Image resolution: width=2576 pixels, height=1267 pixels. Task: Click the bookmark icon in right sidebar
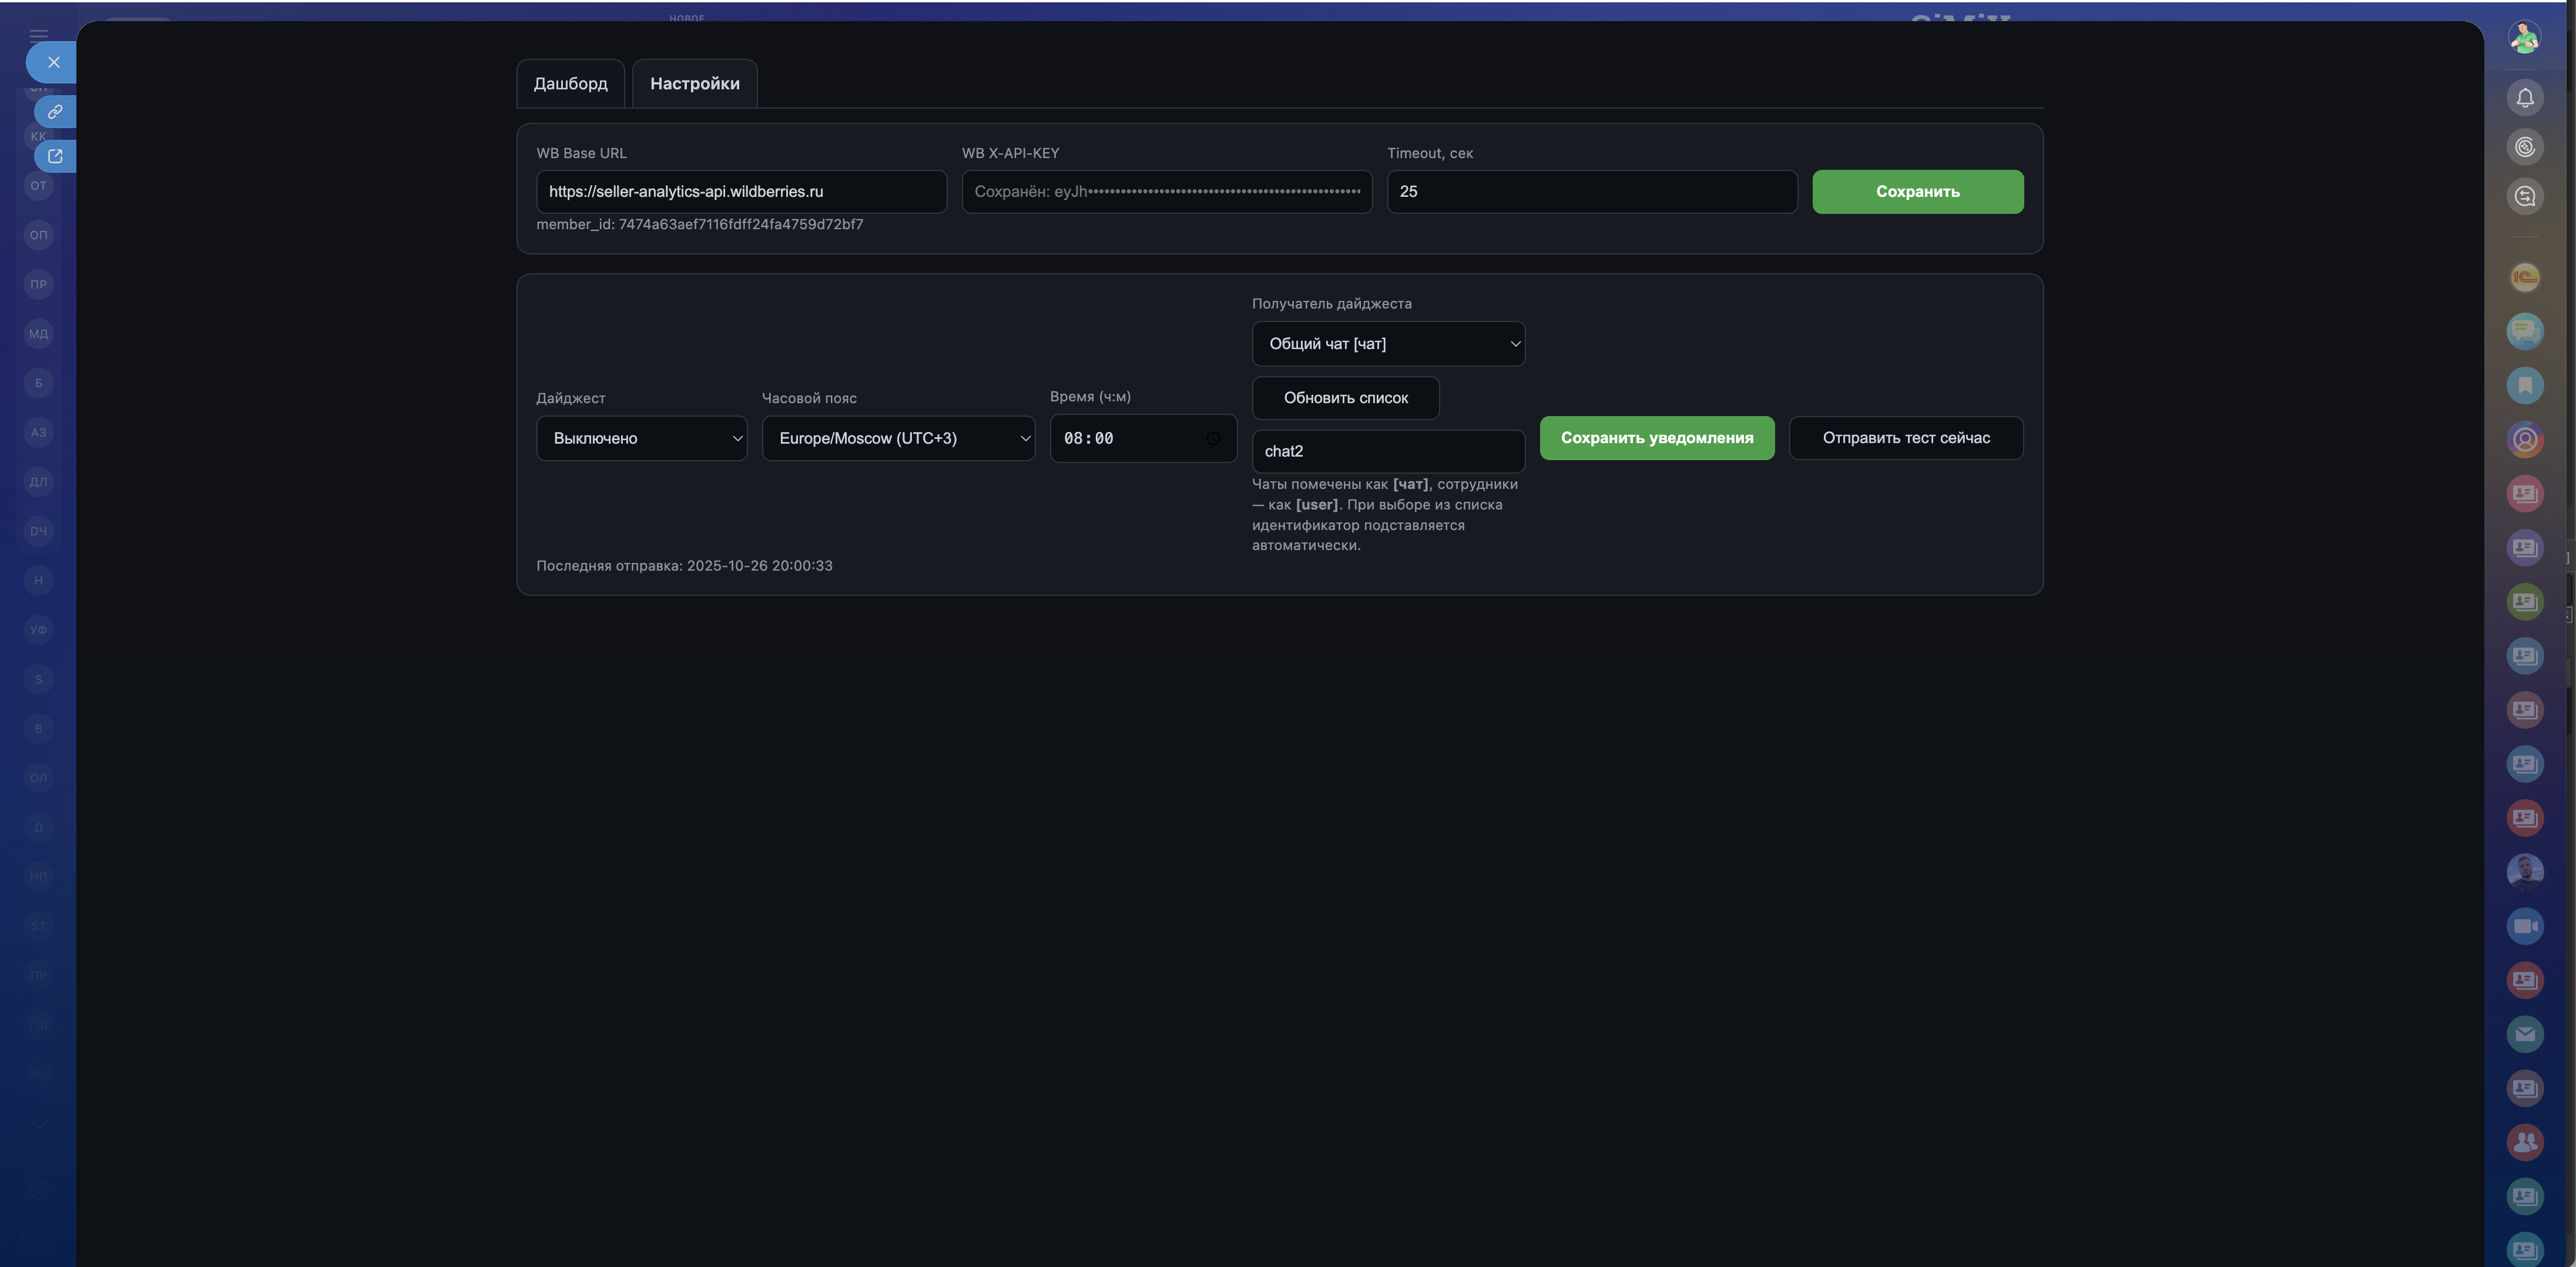pos(2524,385)
